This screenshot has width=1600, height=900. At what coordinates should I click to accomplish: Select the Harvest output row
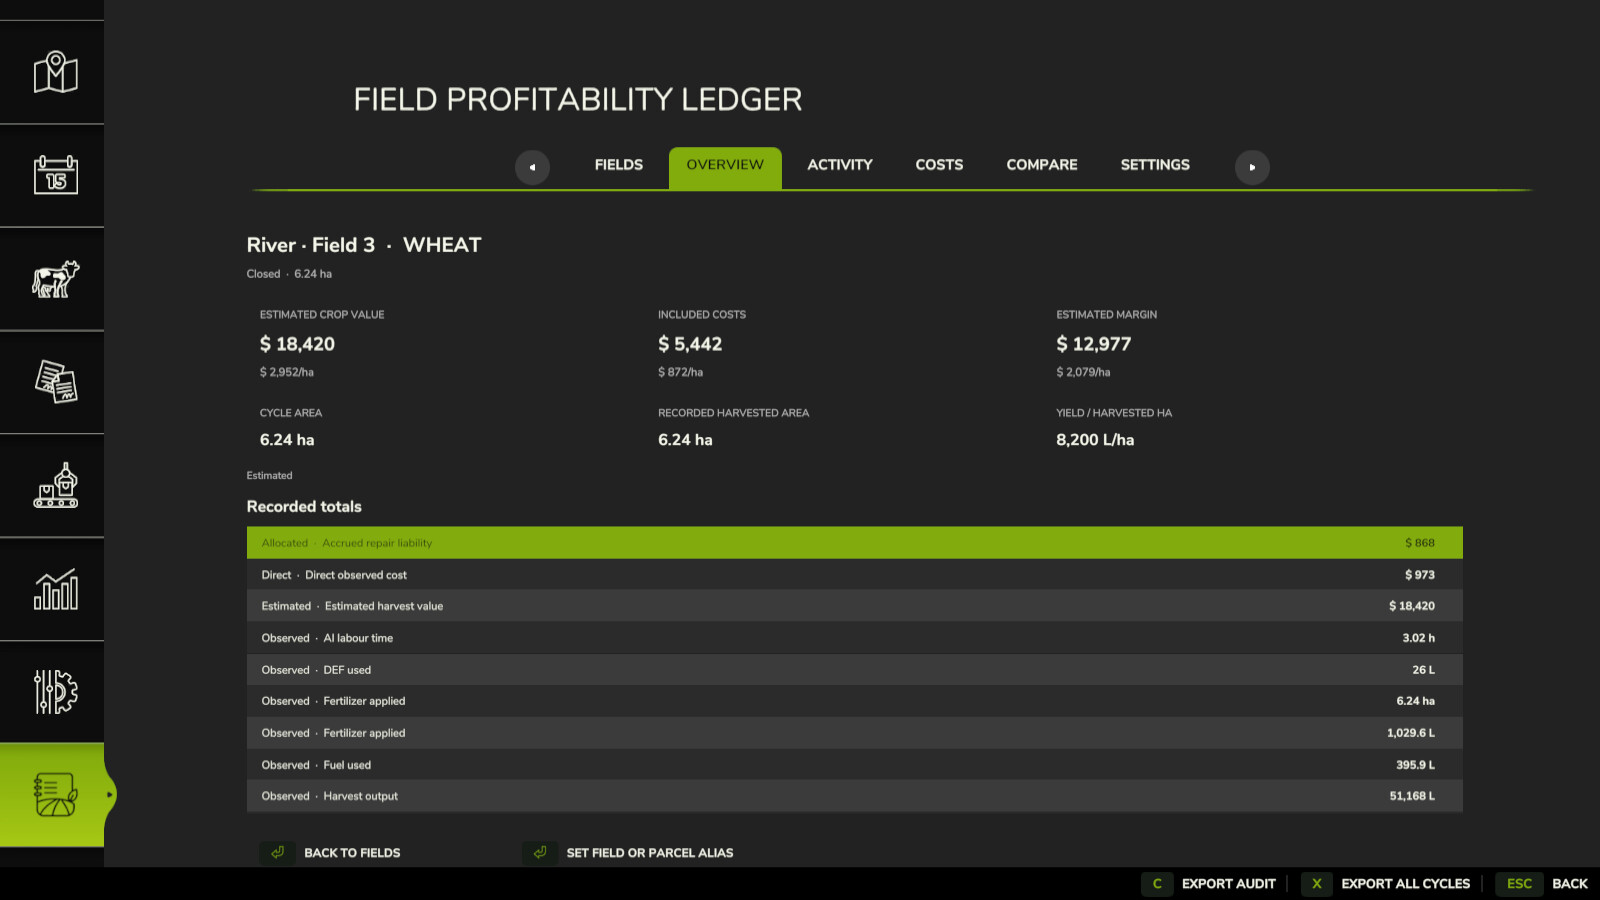(x=855, y=796)
